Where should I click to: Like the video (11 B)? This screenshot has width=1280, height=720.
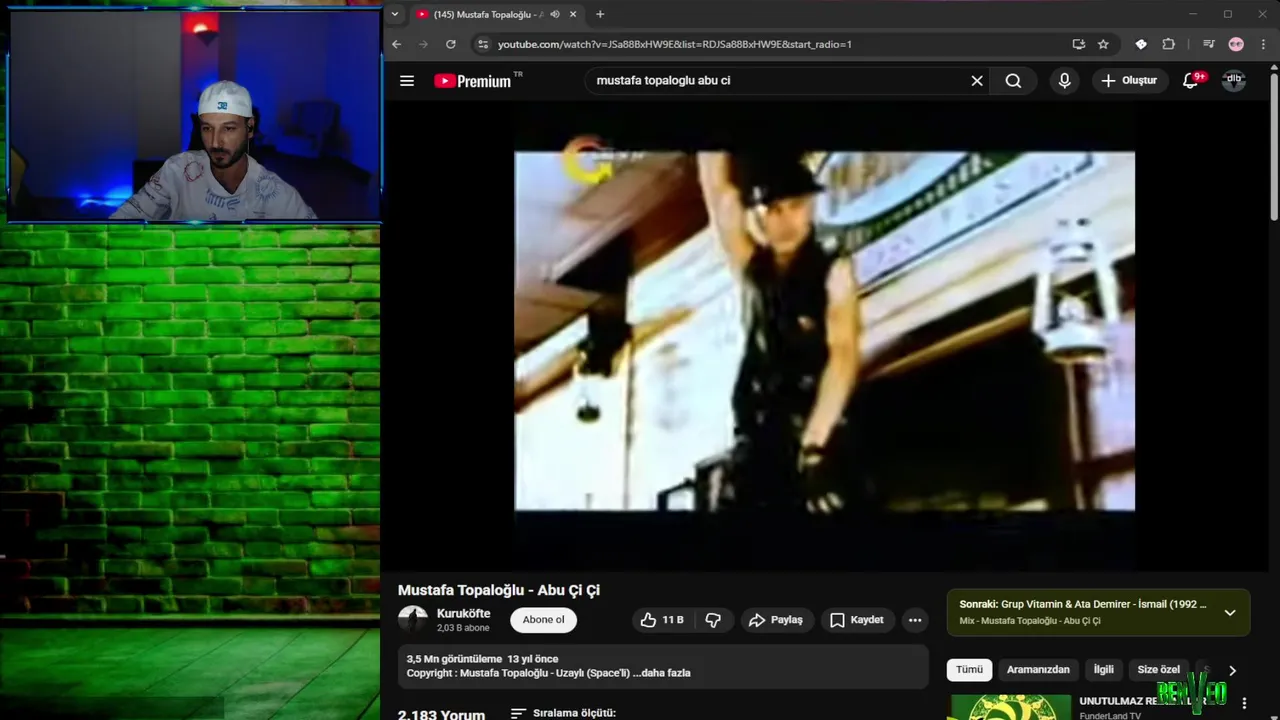[x=662, y=620]
